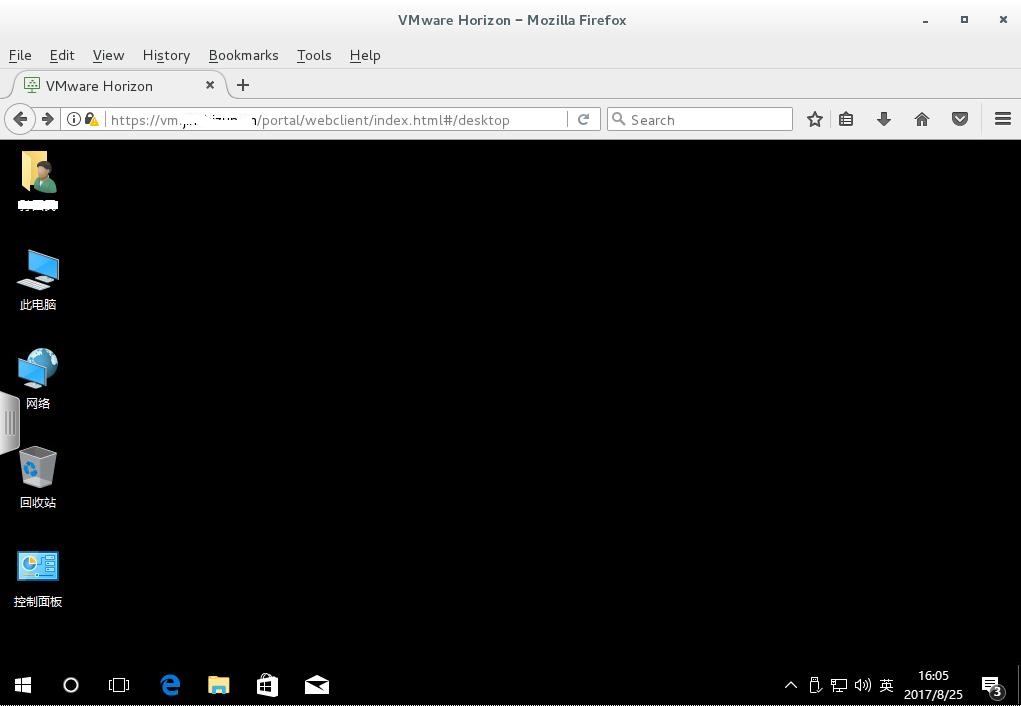Launch Microsoft Edge from the taskbar
This screenshot has width=1021, height=706.
[x=170, y=685]
